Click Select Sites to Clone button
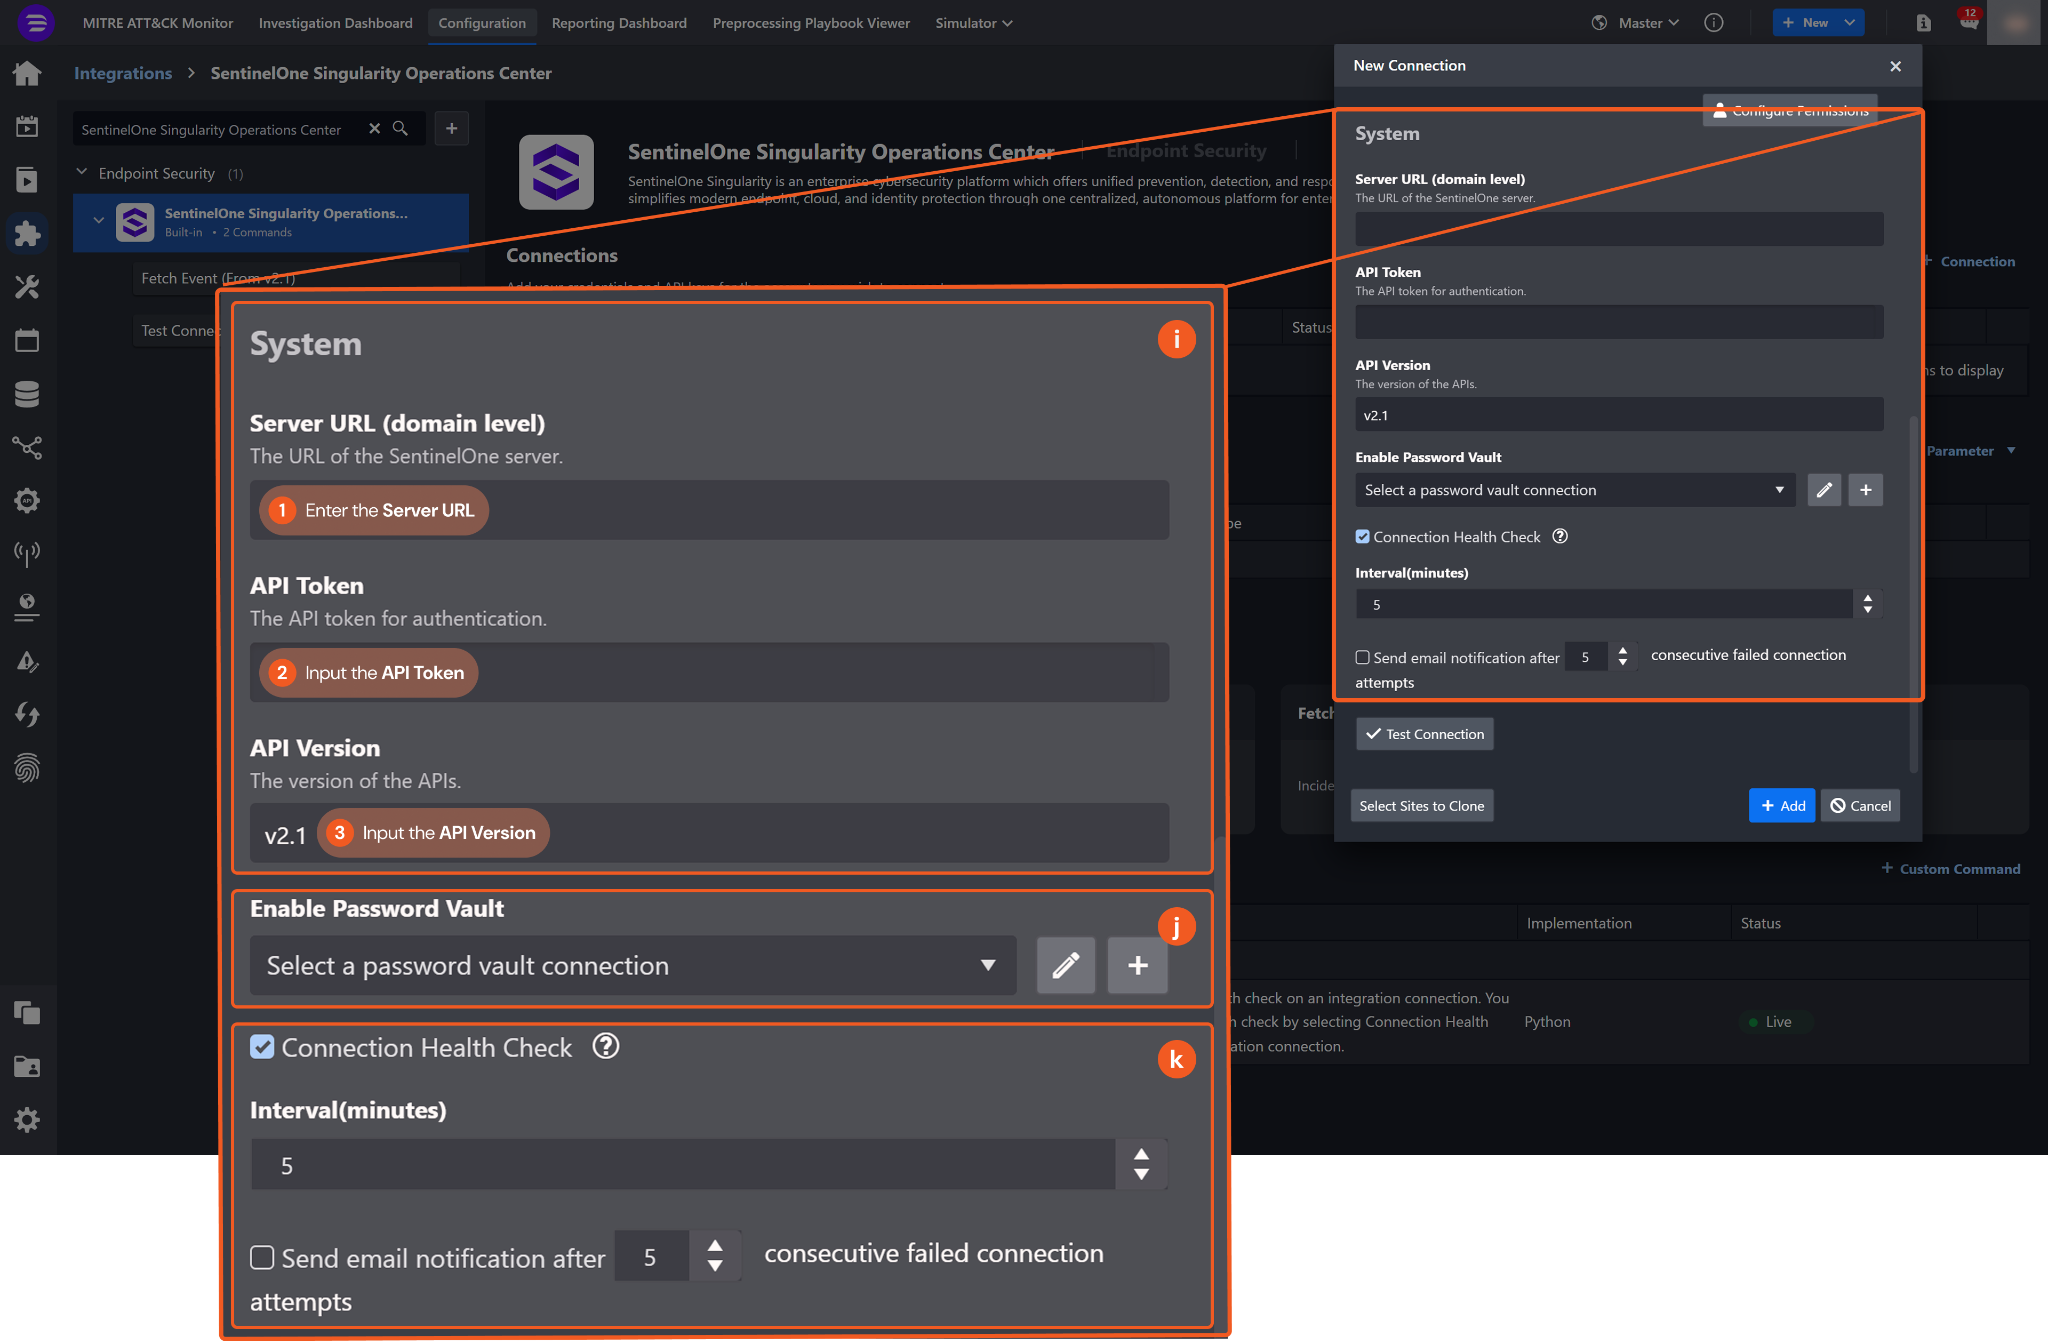Screen dimensions: 2048x1341 (1421, 806)
